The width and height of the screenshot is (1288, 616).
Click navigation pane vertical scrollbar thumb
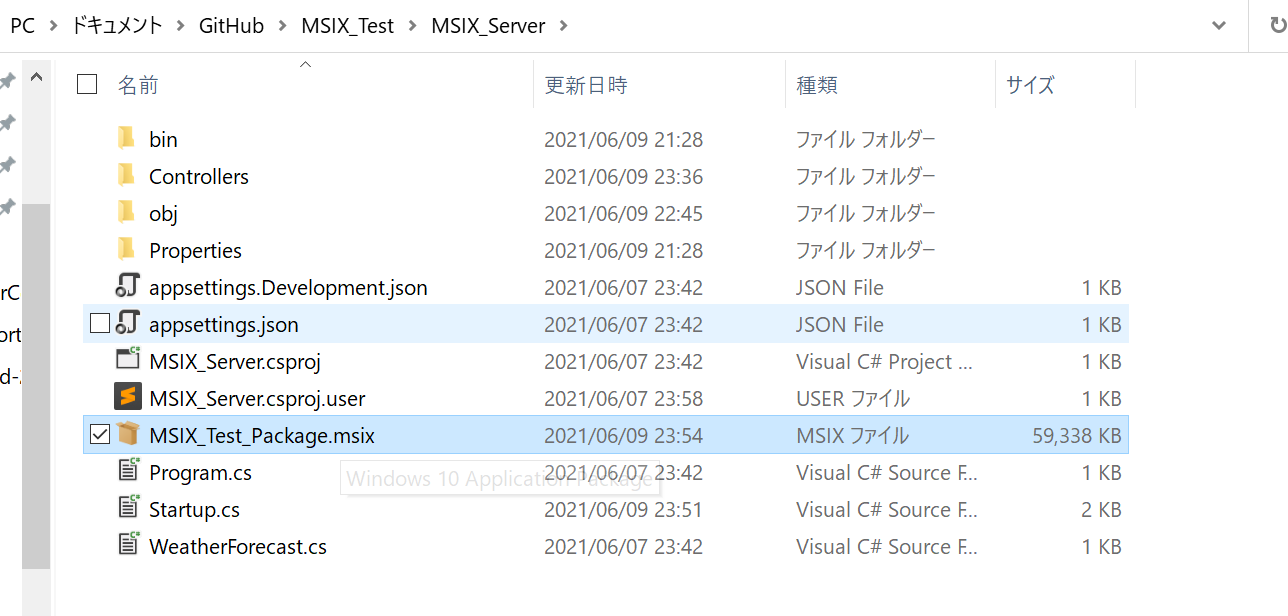tap(36, 385)
